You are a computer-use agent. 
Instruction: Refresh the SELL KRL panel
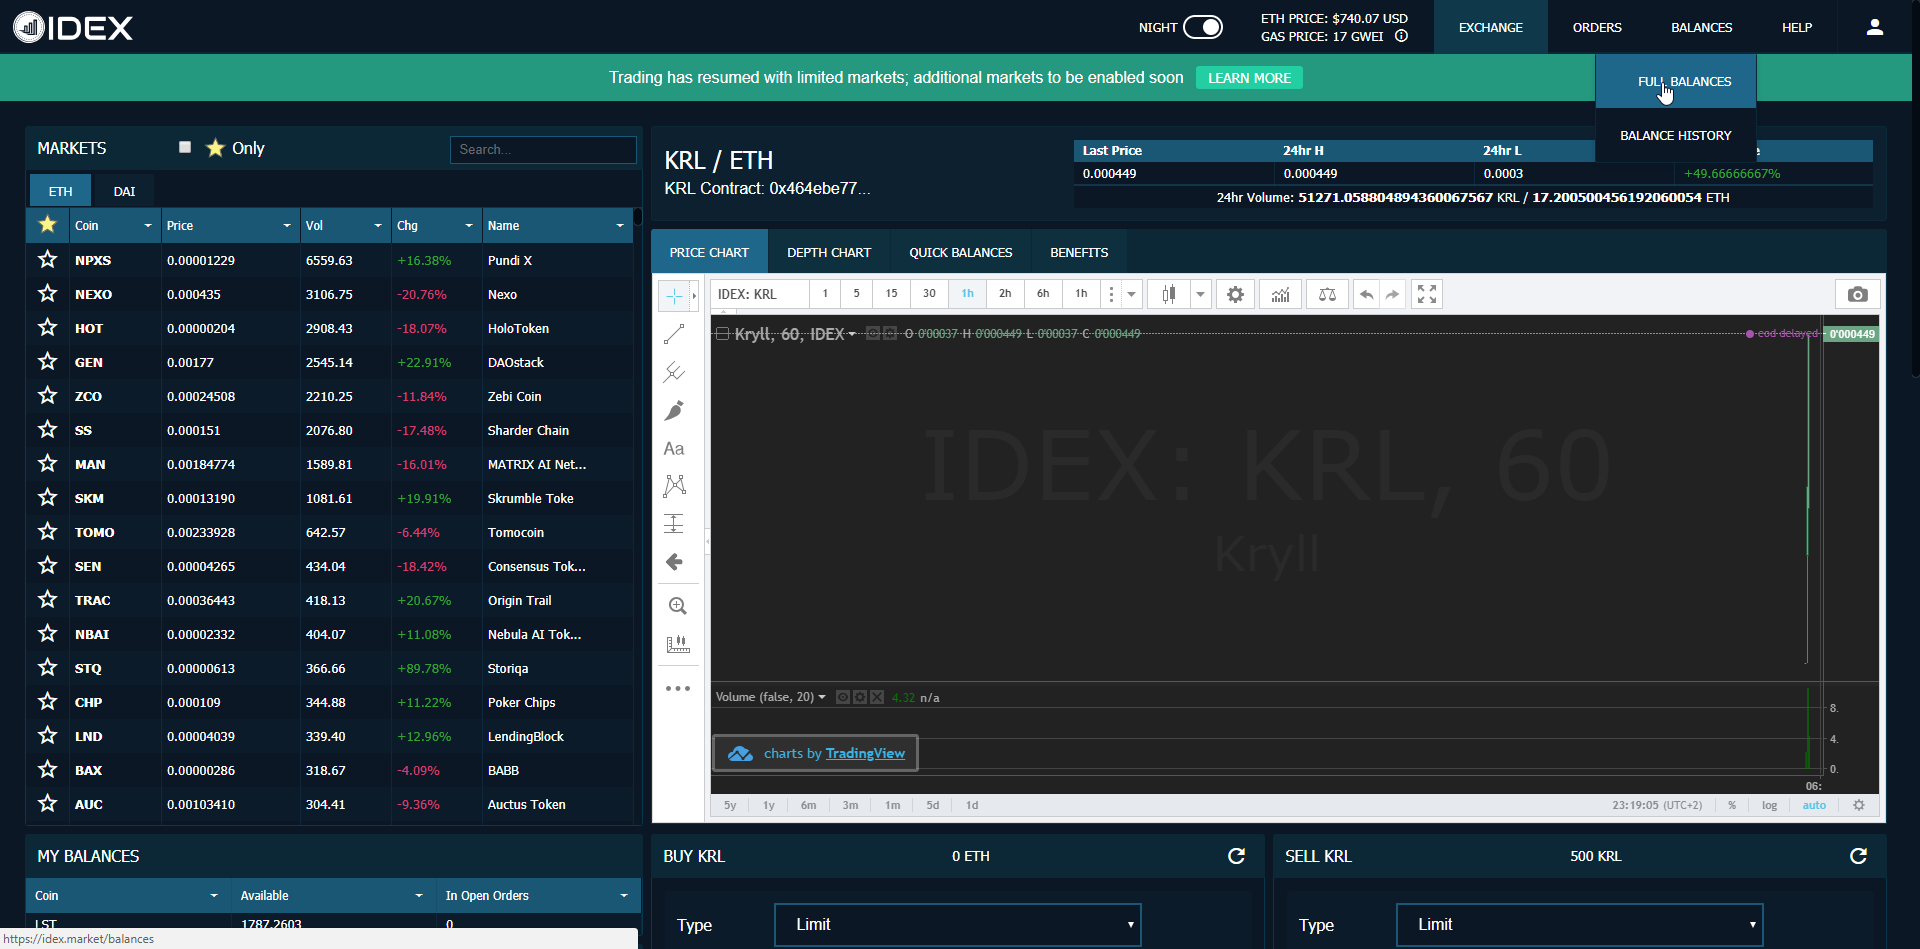pyautogui.click(x=1858, y=856)
